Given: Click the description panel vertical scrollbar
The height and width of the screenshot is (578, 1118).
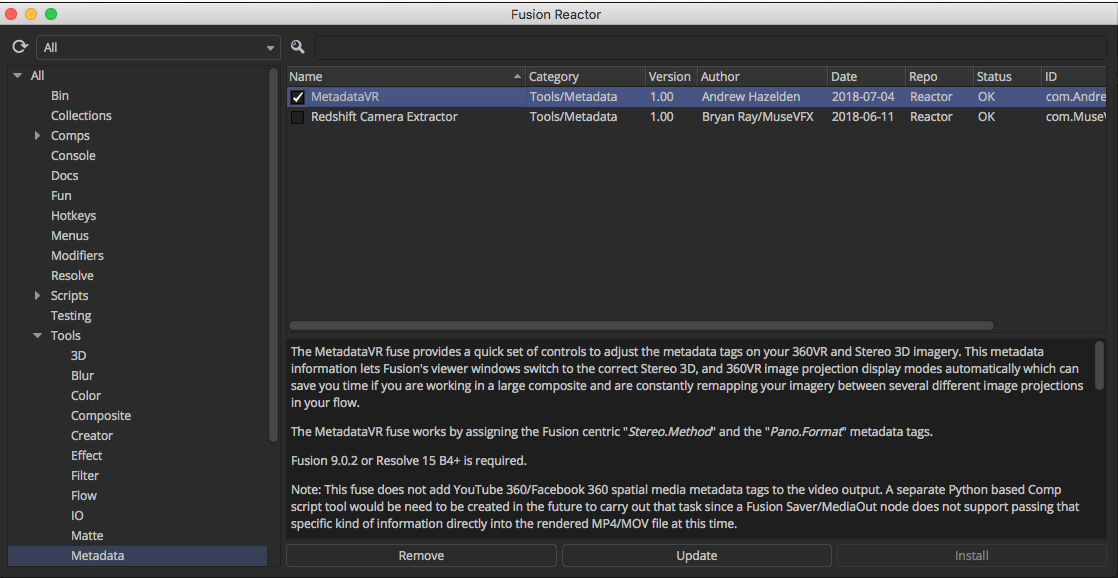Looking at the screenshot, I should (x=1099, y=366).
